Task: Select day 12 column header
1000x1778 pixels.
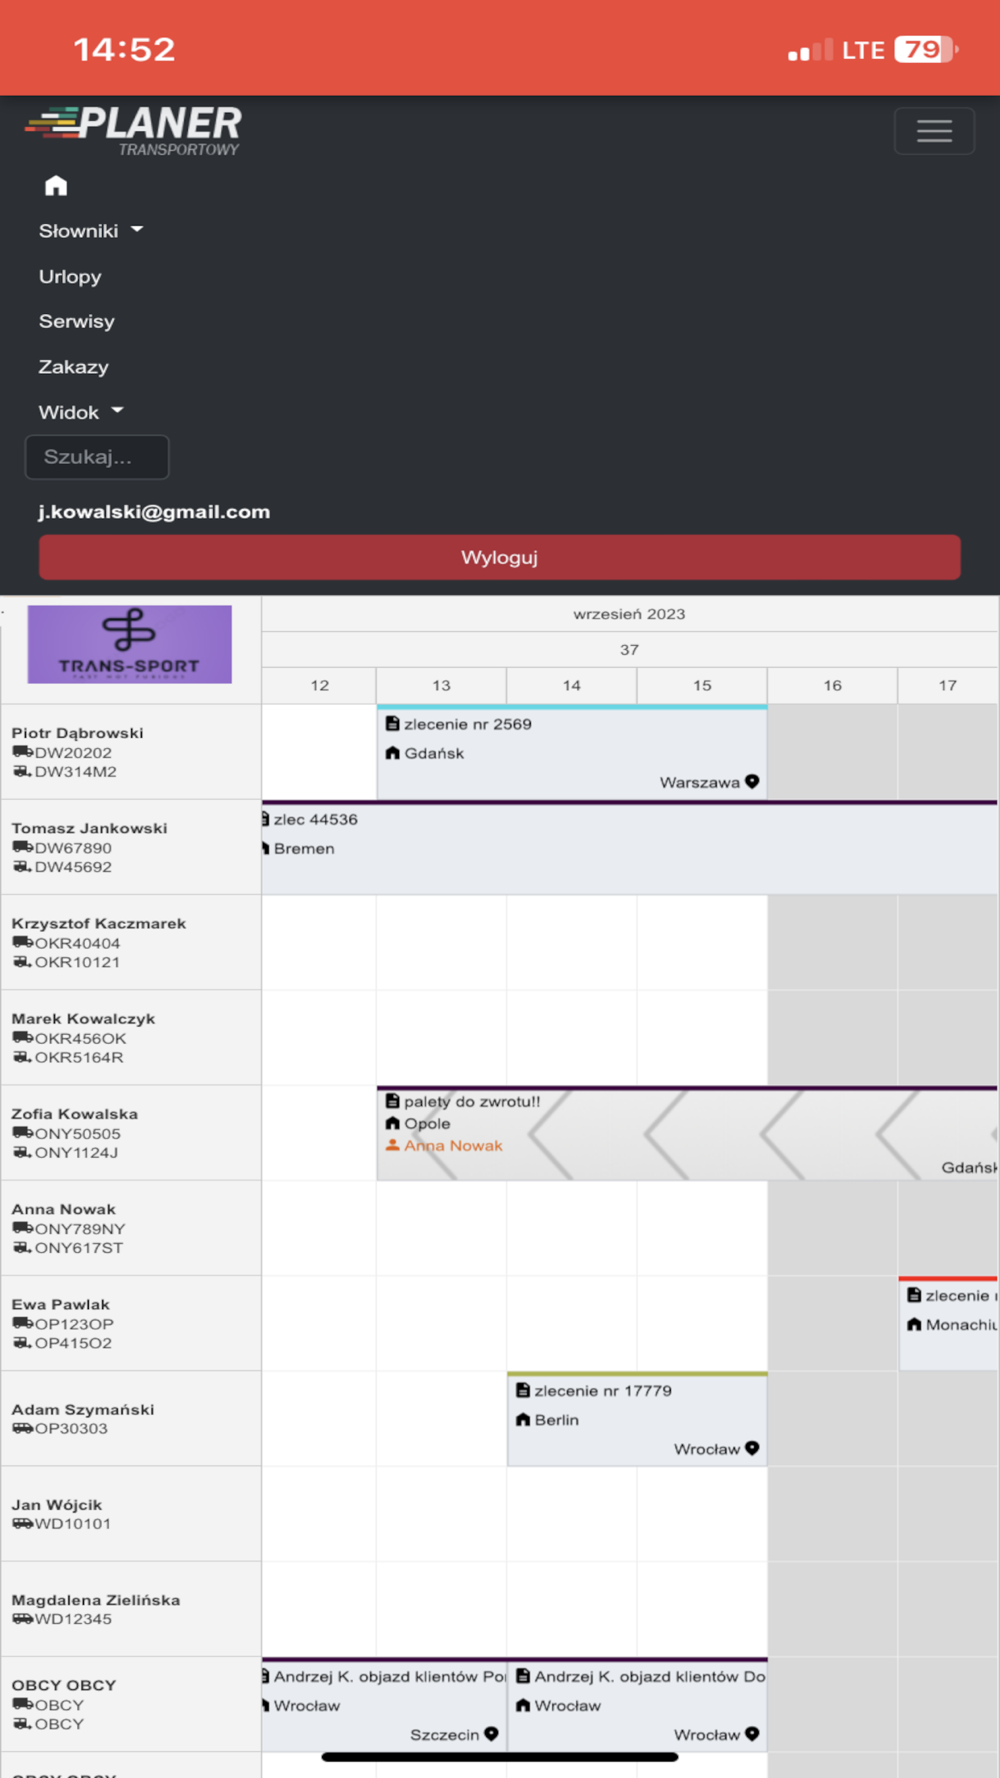Action: (x=319, y=685)
